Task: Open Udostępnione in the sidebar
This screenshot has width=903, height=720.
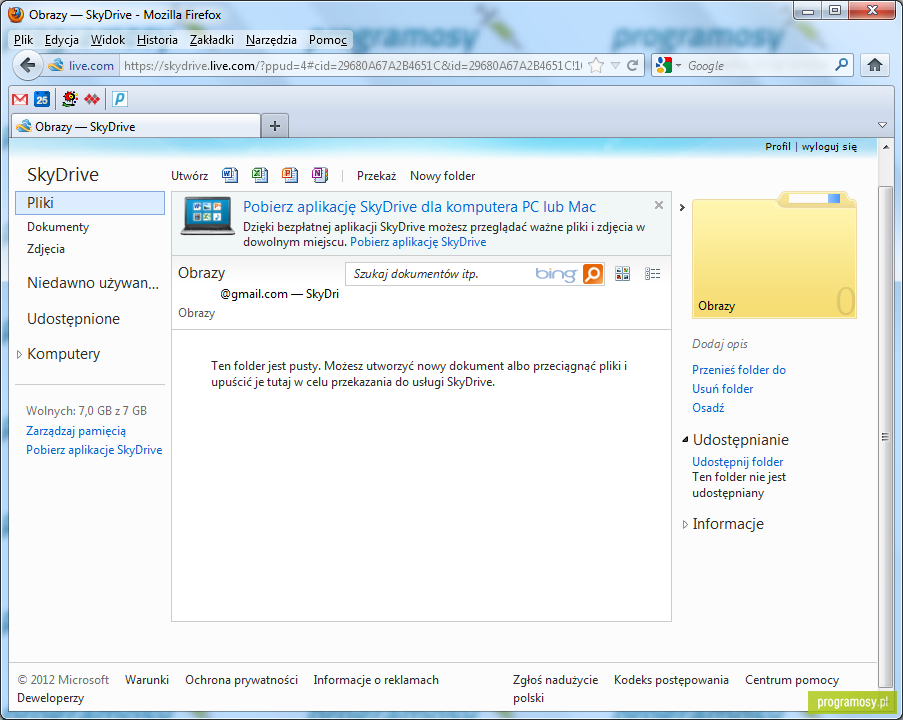Action: 73,319
